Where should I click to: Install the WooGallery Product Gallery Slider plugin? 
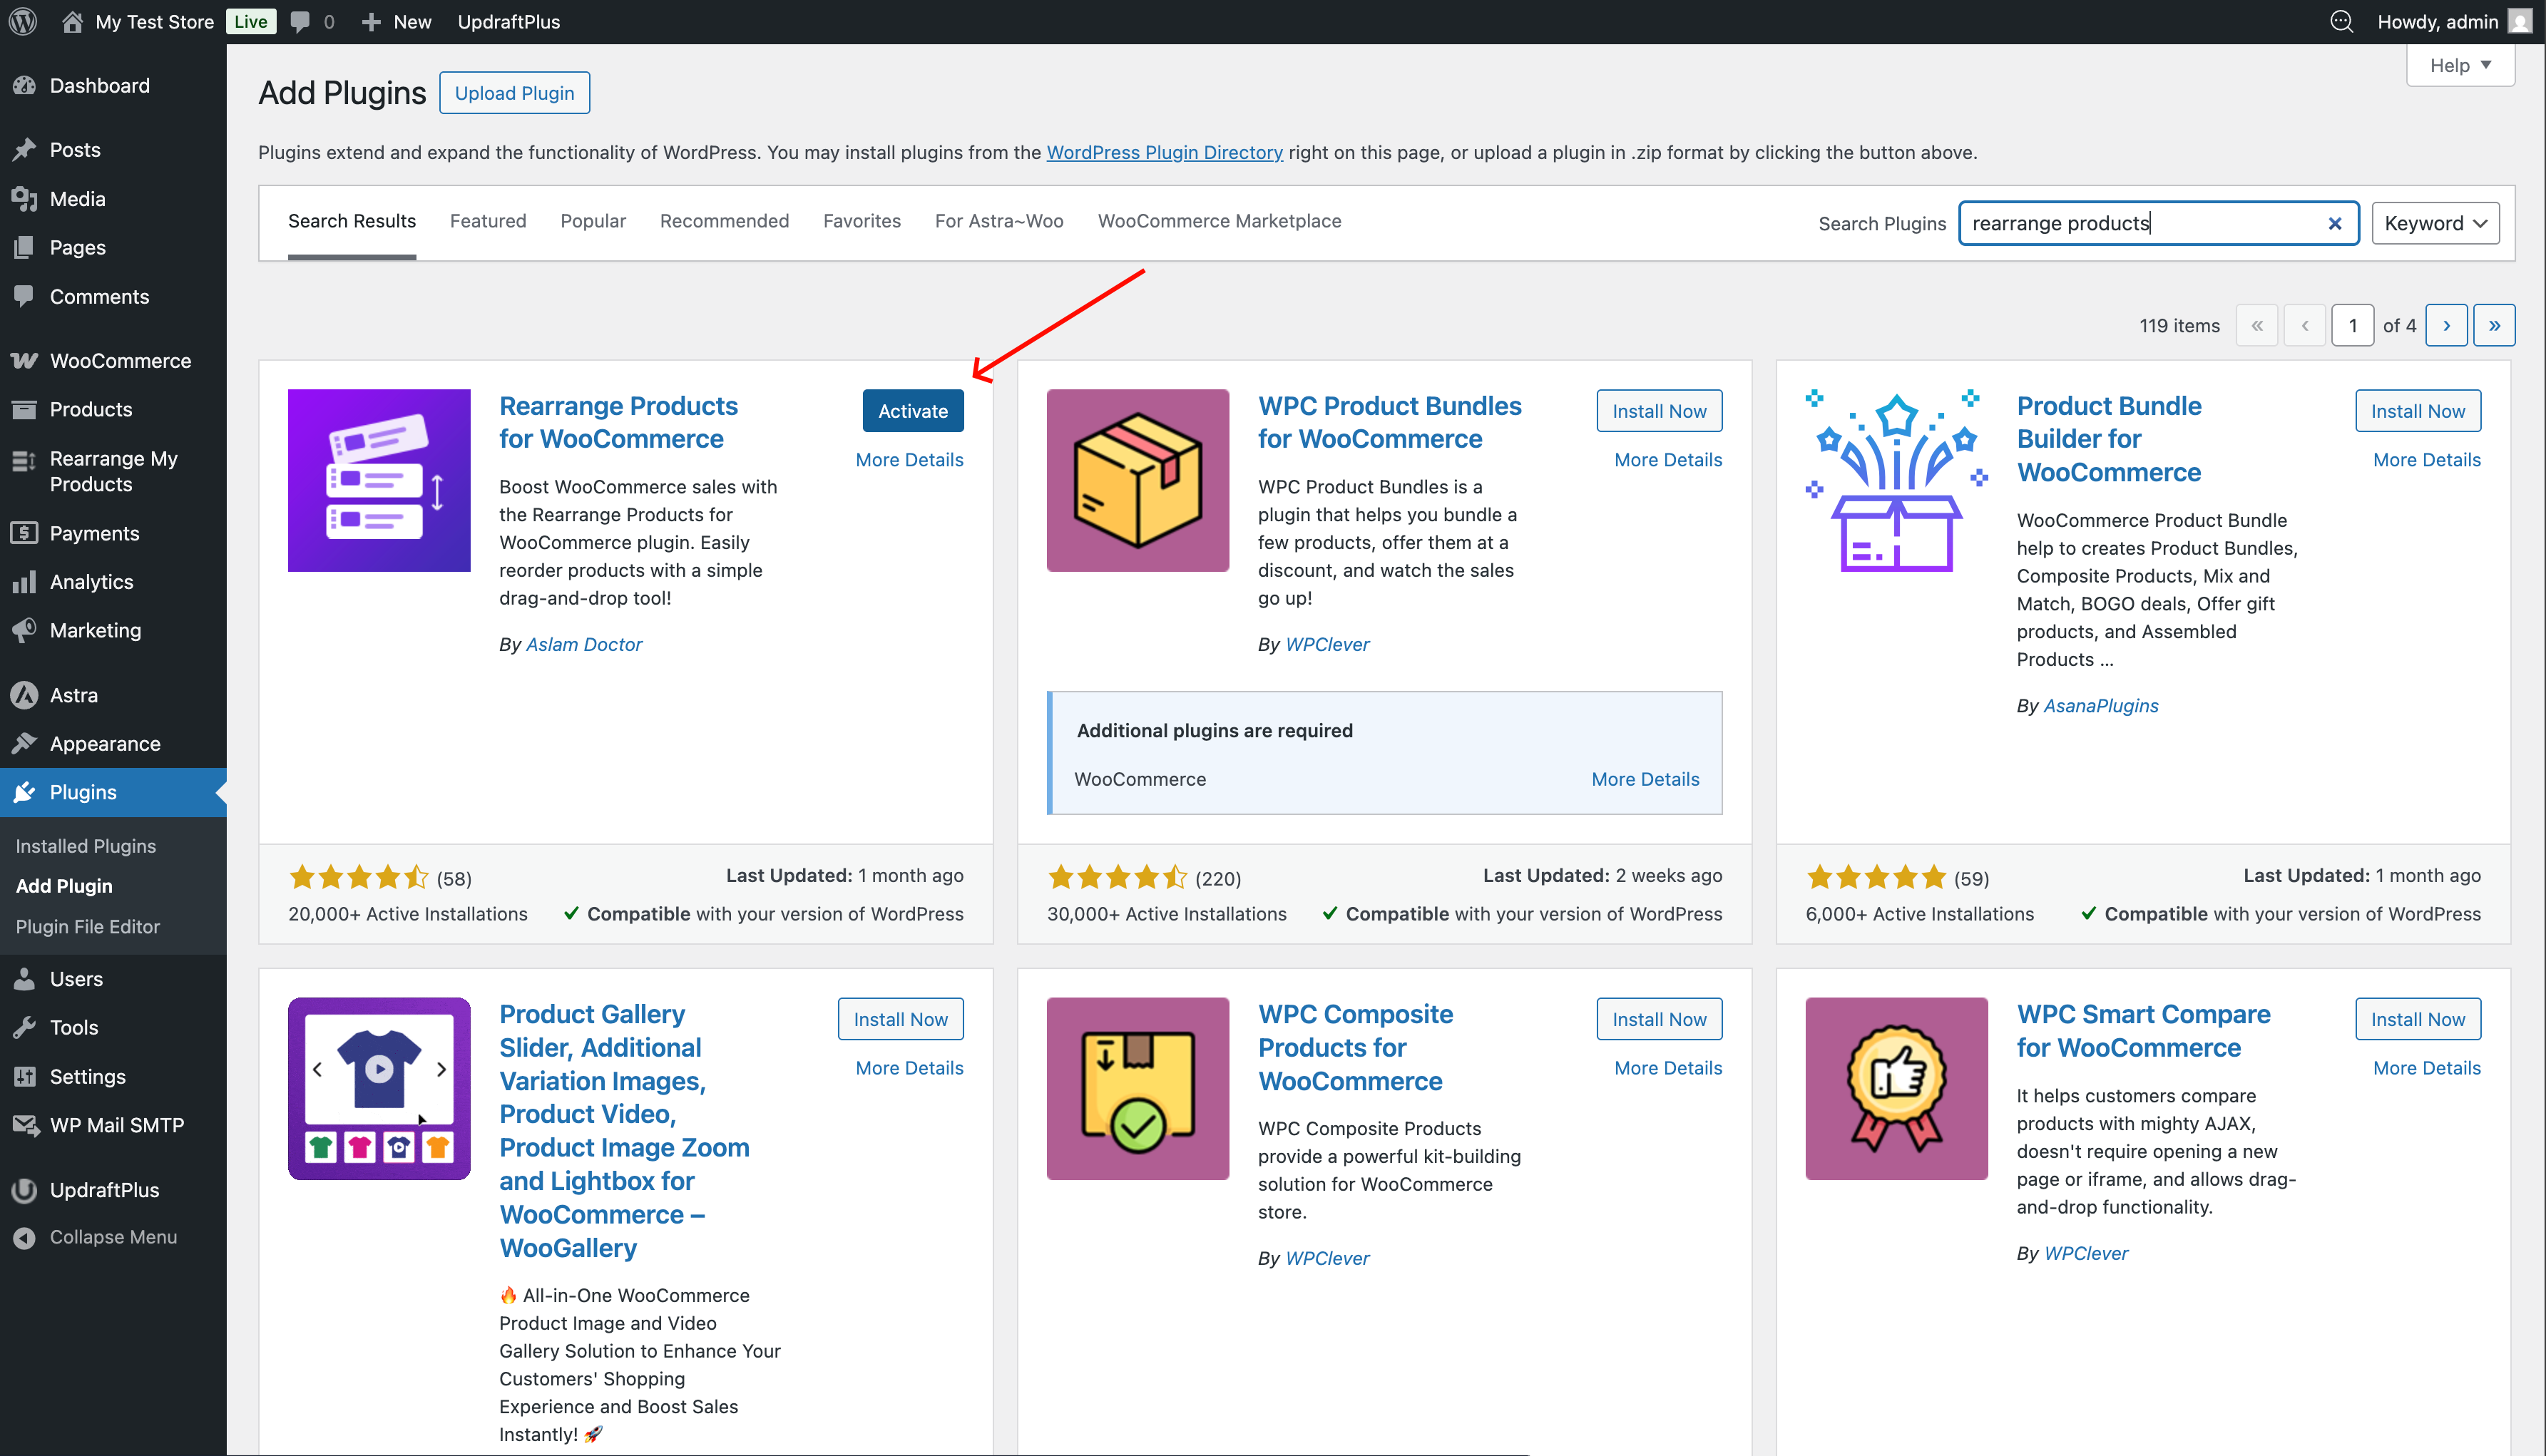[900, 1019]
